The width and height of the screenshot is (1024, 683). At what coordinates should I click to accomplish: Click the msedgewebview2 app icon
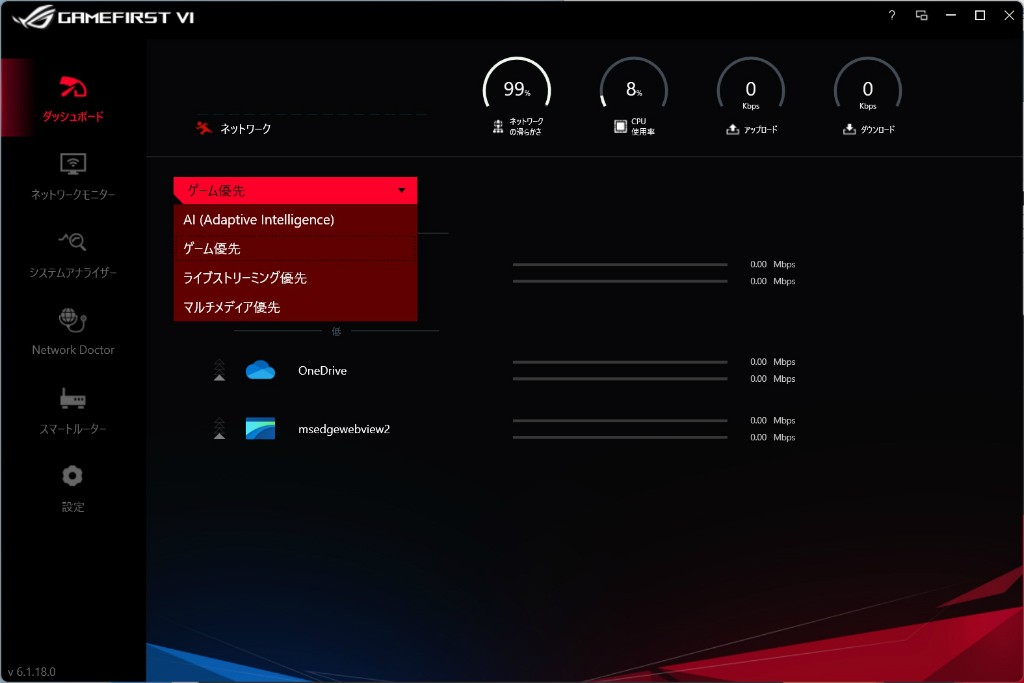point(260,429)
